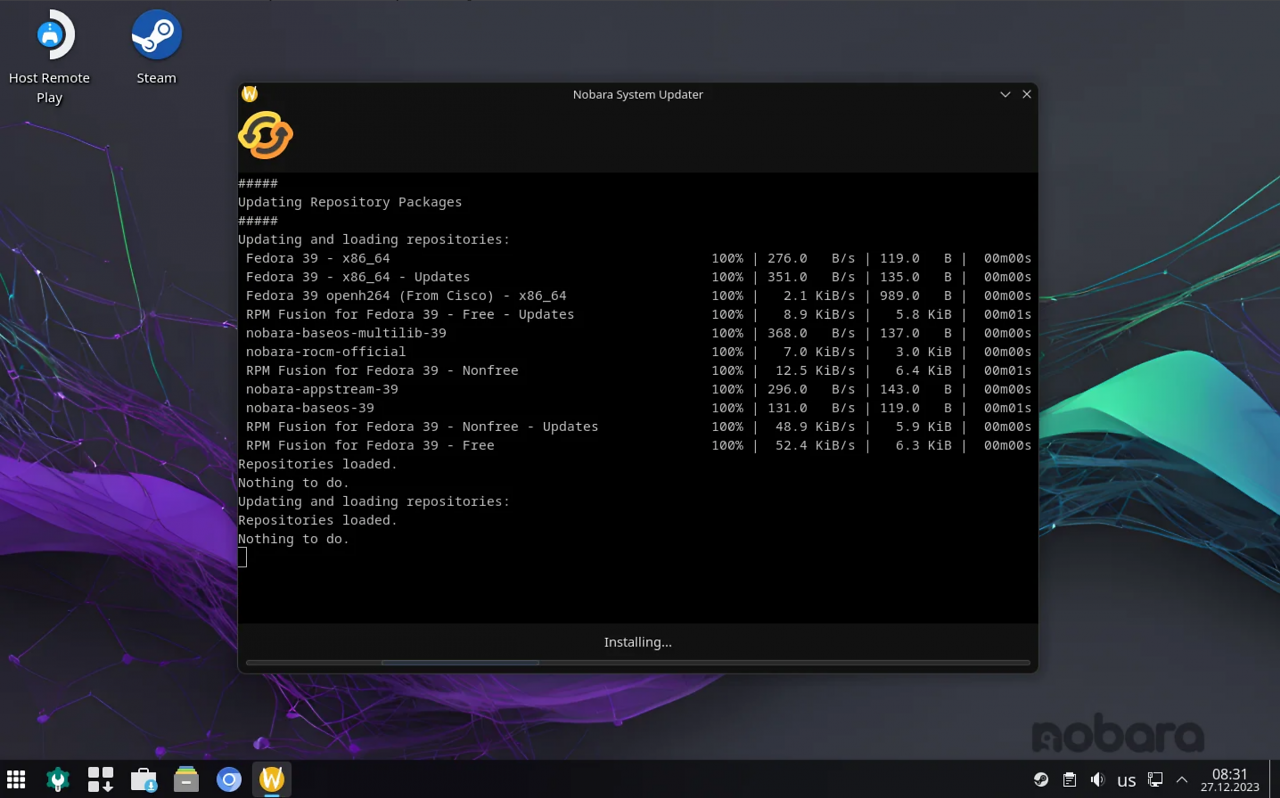The image size is (1280, 798).
Task: Click the 'nobara-baseos-39' repository line
Action: pos(638,408)
